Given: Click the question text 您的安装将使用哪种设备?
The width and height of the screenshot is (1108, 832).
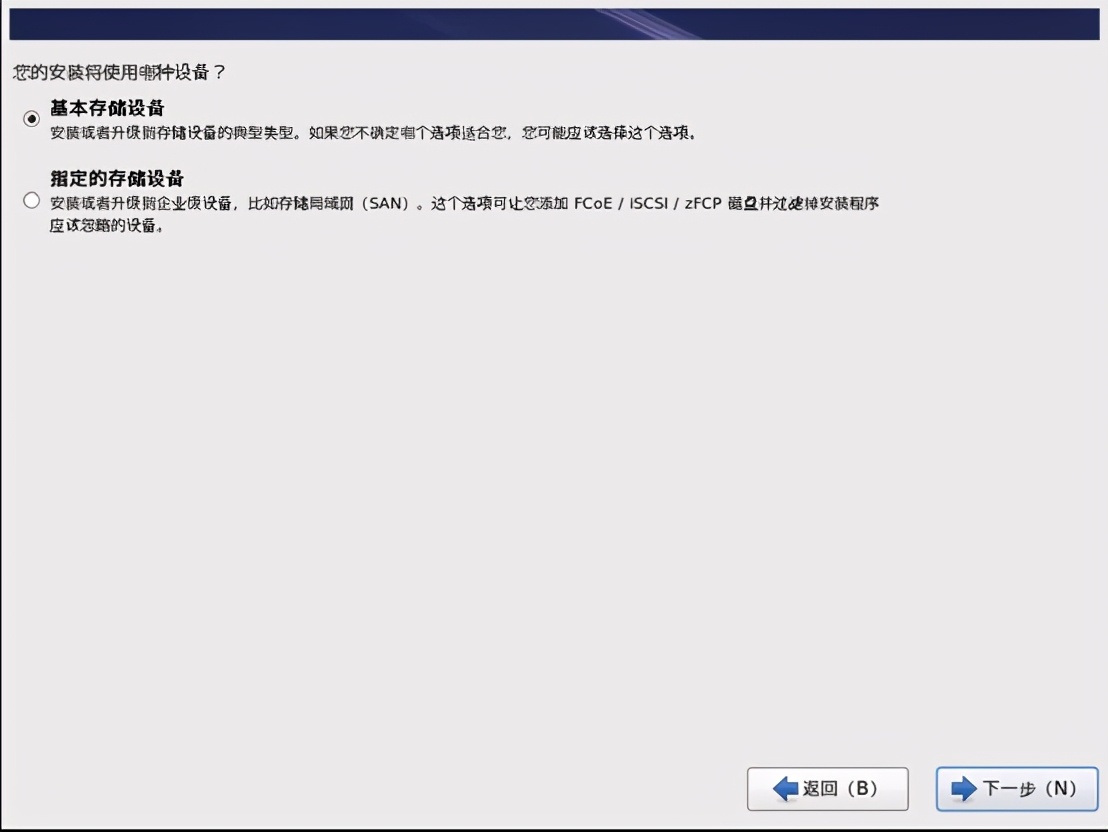Looking at the screenshot, I should (119, 72).
